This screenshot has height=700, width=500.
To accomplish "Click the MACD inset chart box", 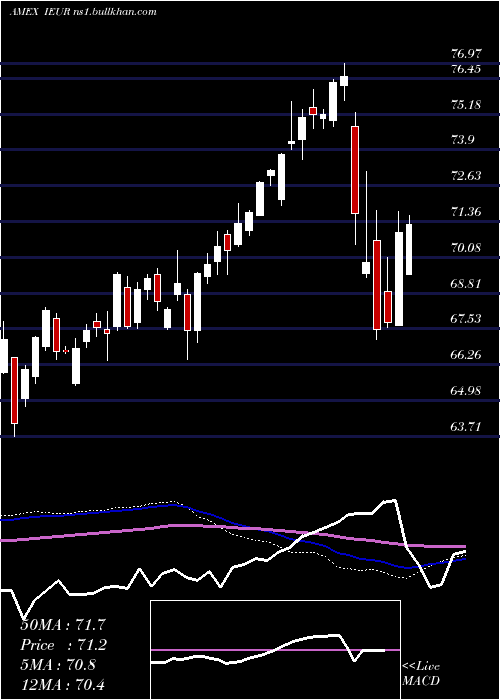I will click(x=275, y=650).
